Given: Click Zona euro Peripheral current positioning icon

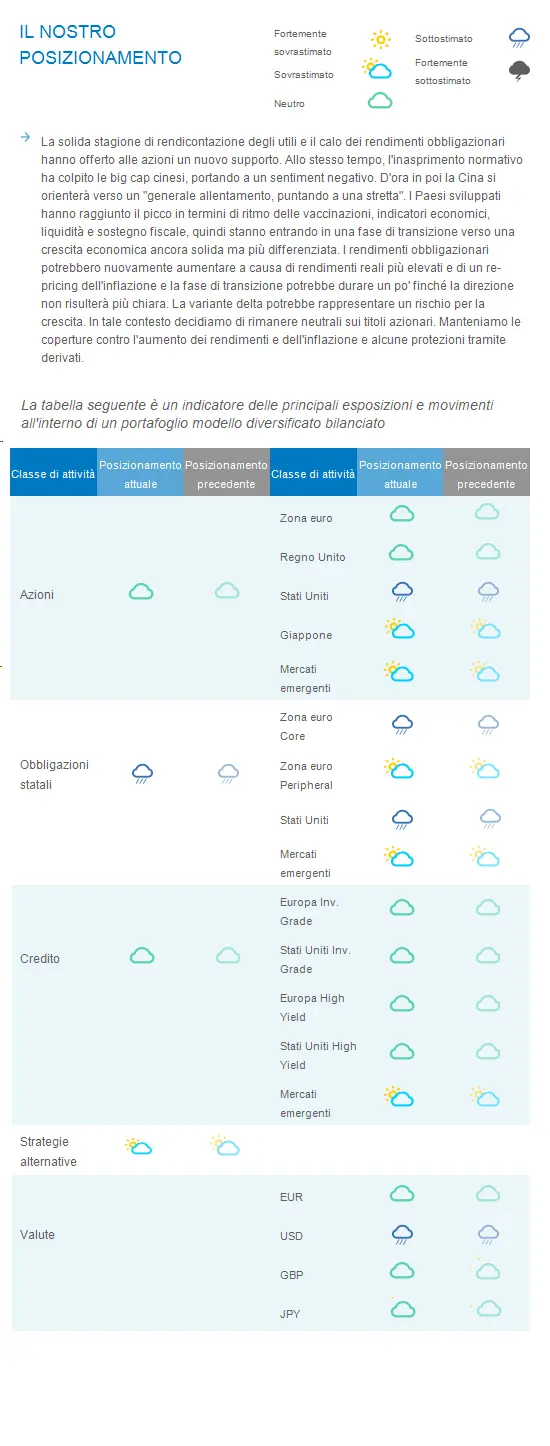Looking at the screenshot, I should (399, 768).
